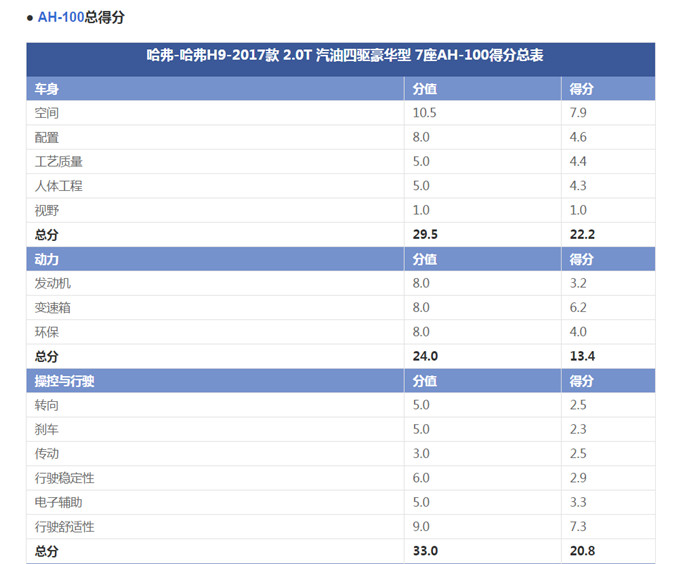Select the 视野 row label
680x564 pixels.
click(x=46, y=210)
